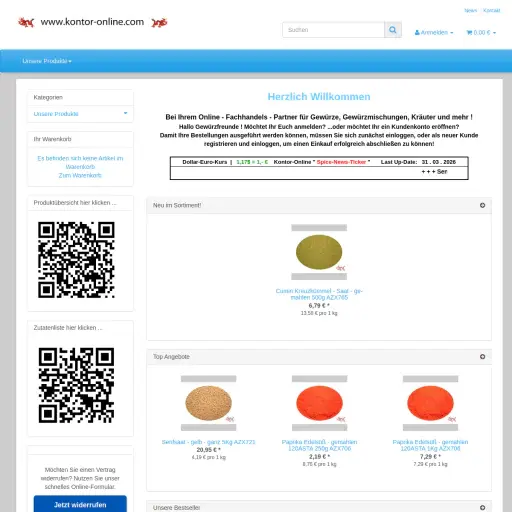Open Unsere Produkte menu in blue navbar
The image size is (512, 512).
tap(47, 61)
